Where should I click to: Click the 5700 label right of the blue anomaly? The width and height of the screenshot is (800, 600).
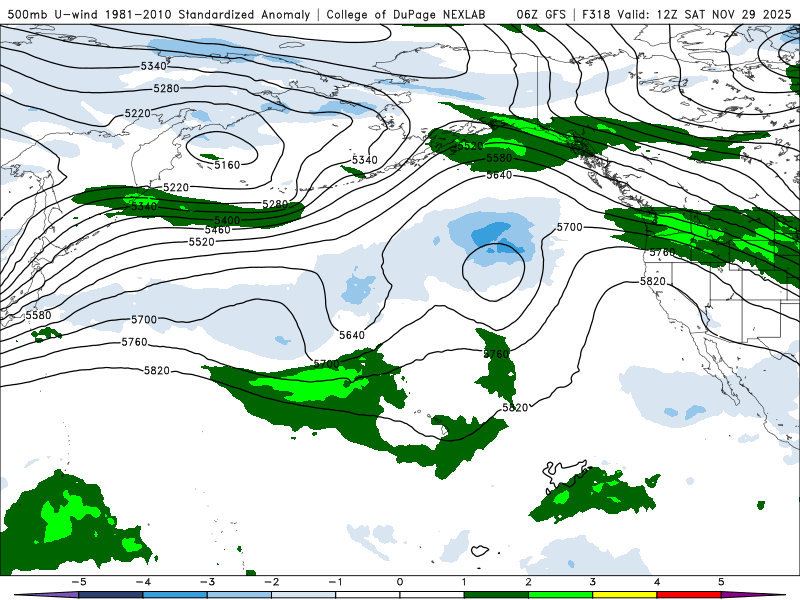coord(569,227)
